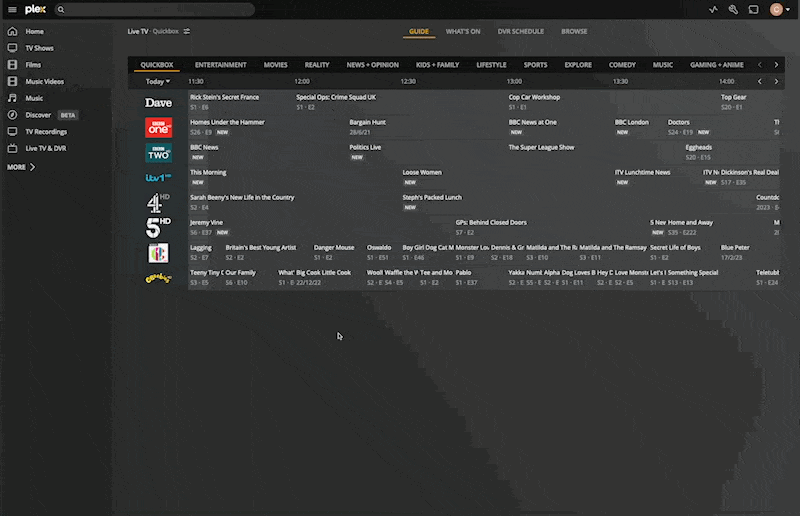Image resolution: width=800 pixels, height=516 pixels.
Task: Select the ENTERTAINMENT category tab
Action: click(220, 65)
